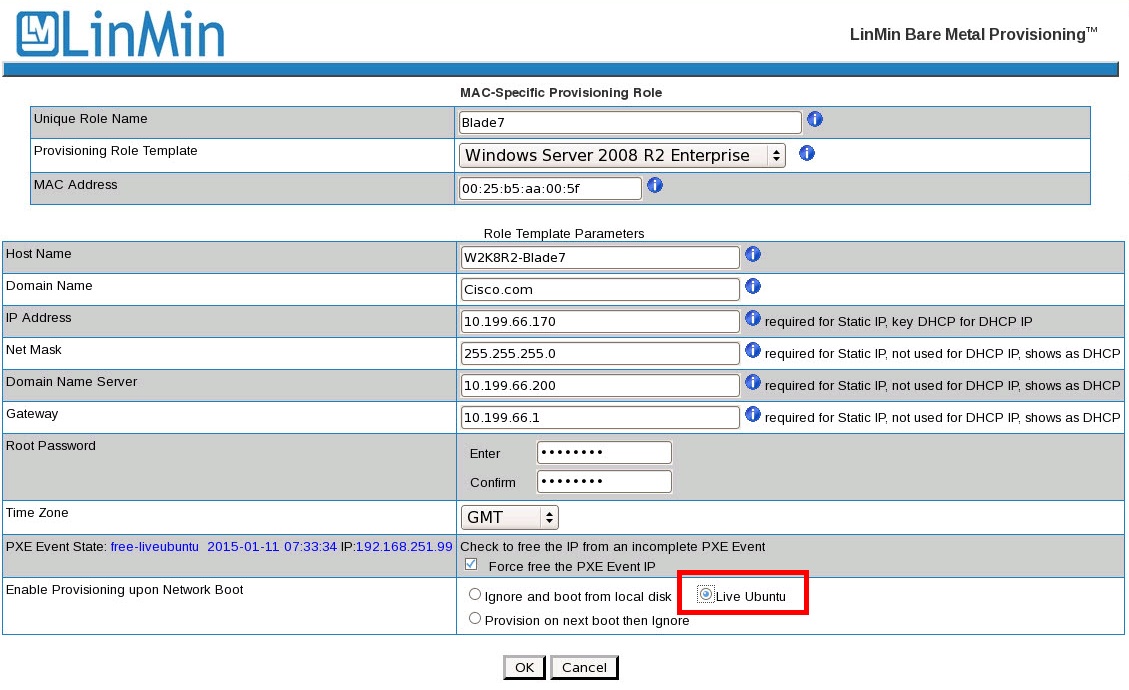Click the Time Zone label
This screenshot has height=690, width=1129.
(37, 513)
